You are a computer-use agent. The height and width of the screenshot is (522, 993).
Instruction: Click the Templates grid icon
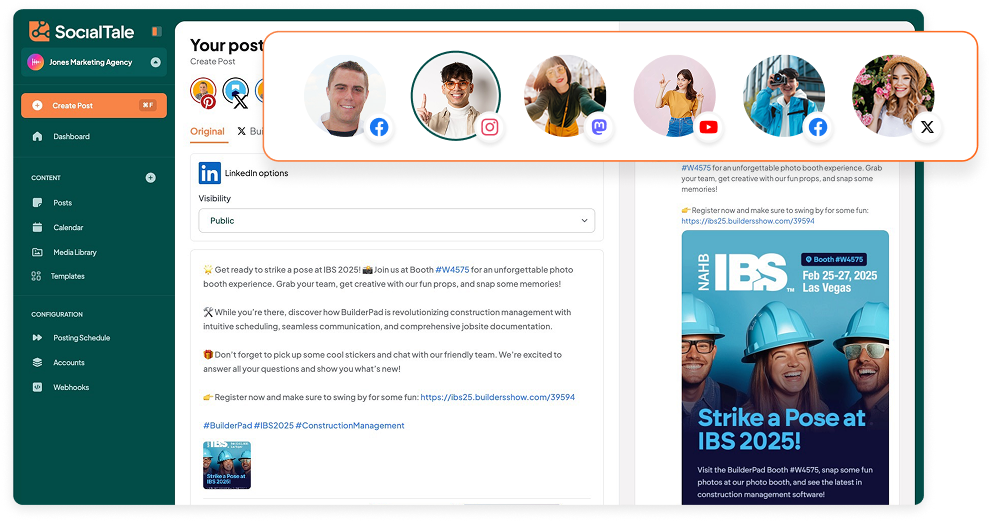tap(36, 276)
